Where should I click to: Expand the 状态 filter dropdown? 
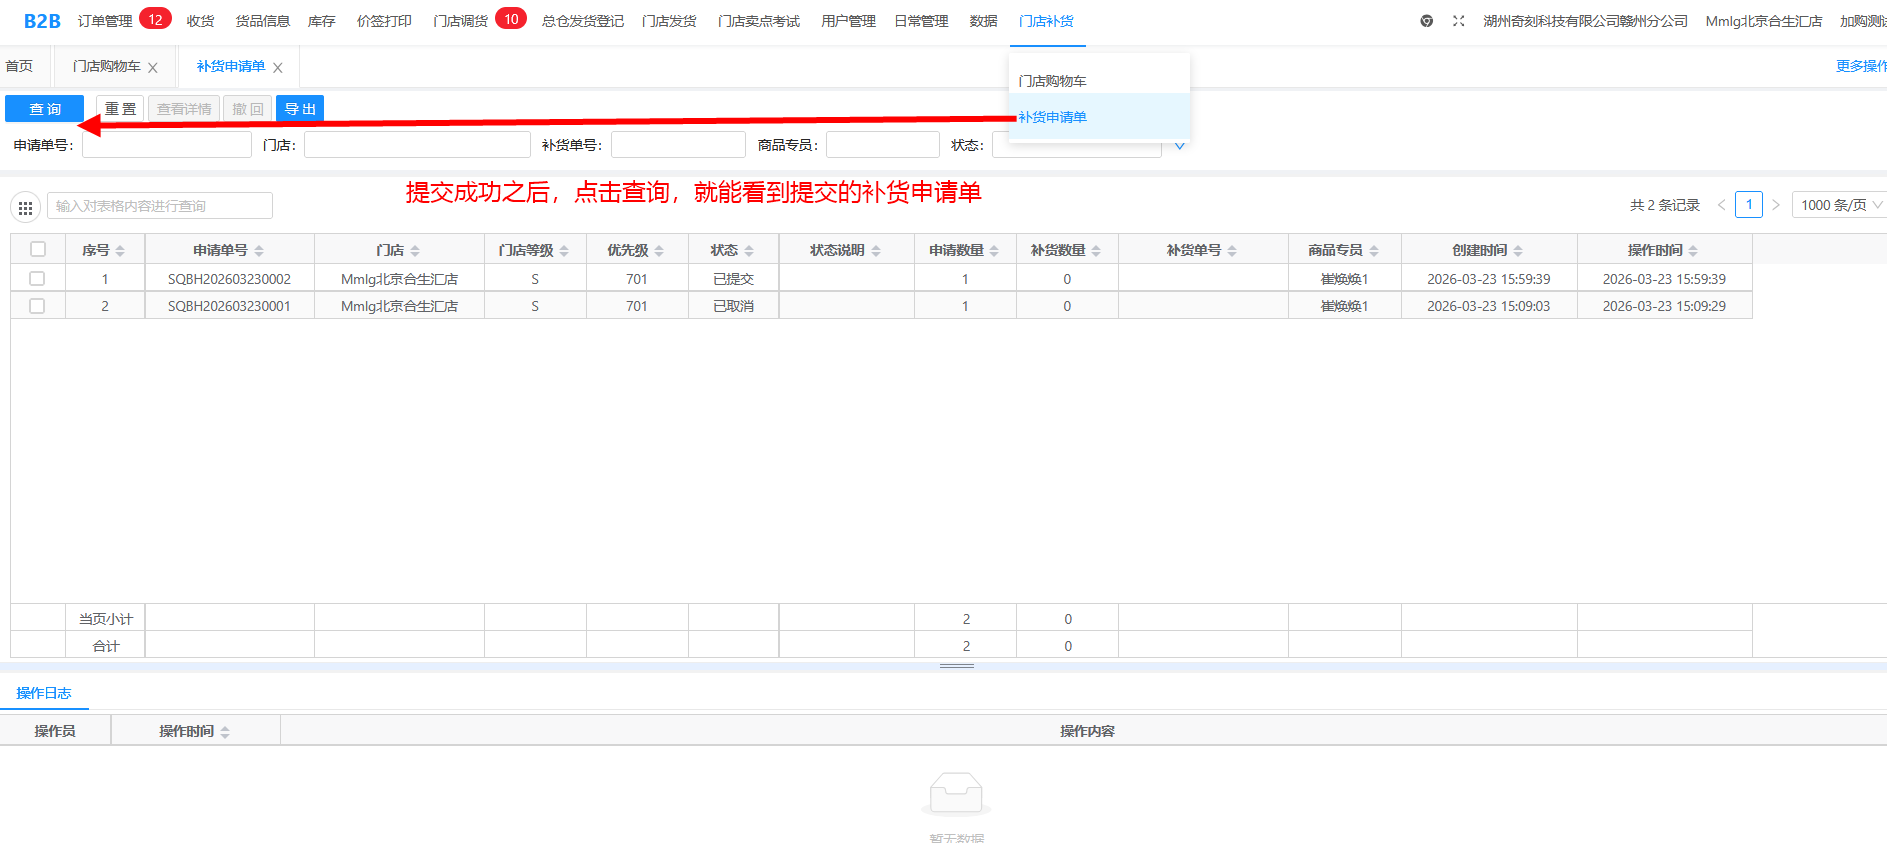click(x=1179, y=146)
